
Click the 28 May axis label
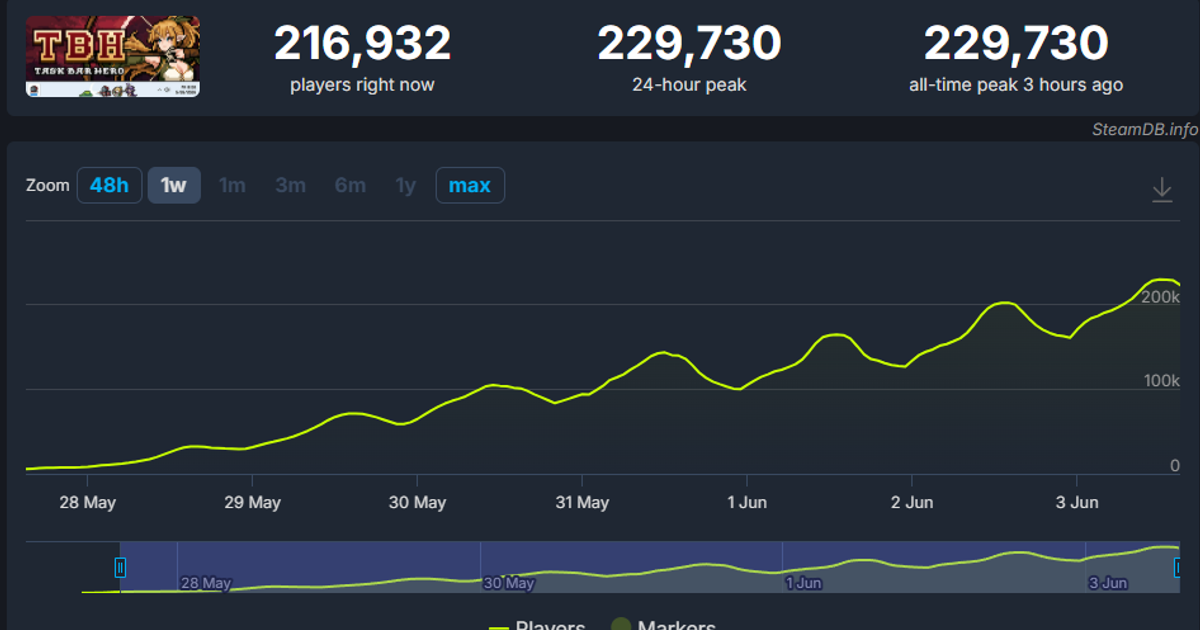point(87,502)
